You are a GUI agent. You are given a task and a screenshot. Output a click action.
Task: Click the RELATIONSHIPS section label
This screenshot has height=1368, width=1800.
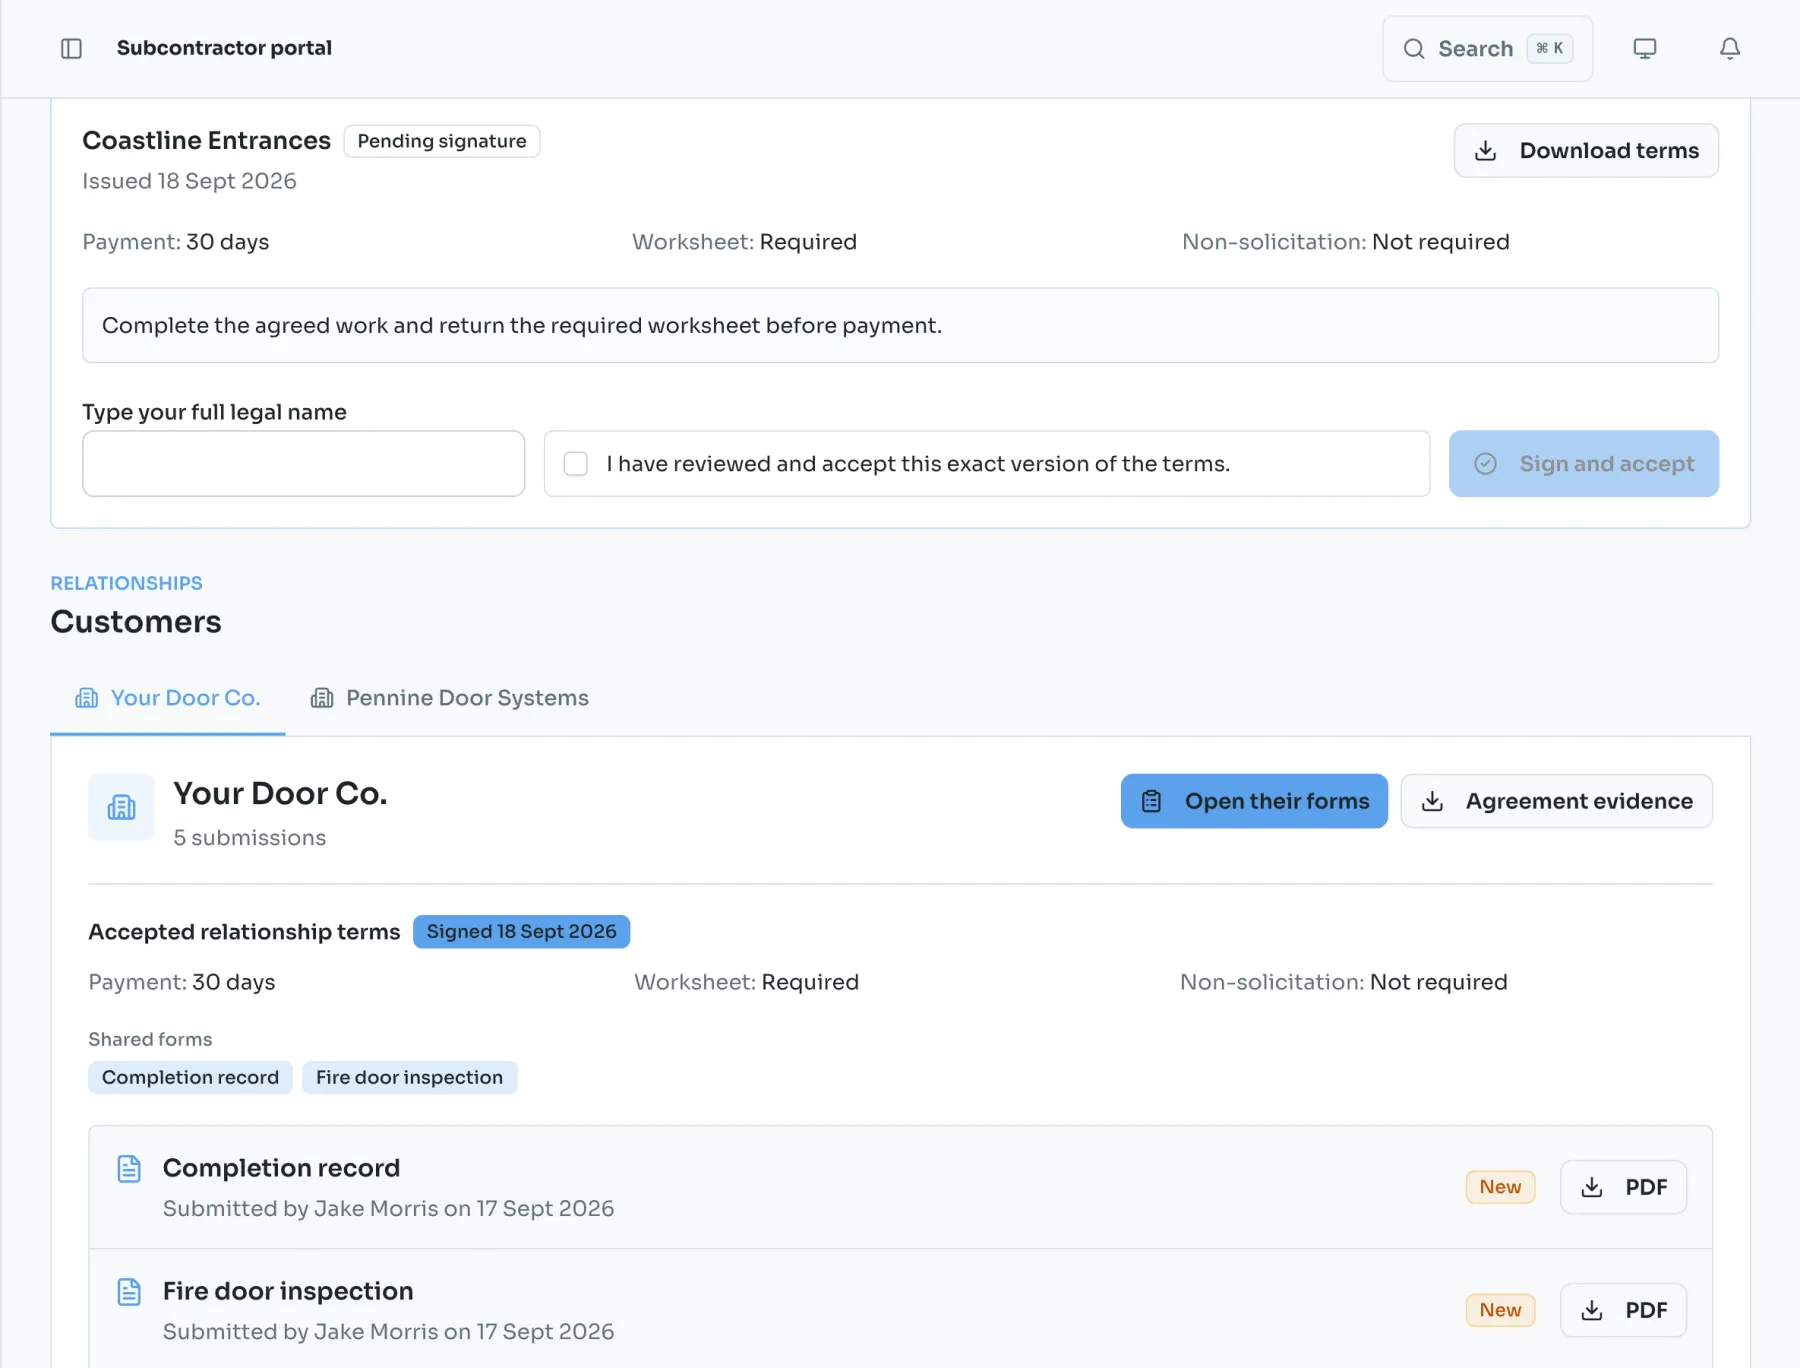pyautogui.click(x=126, y=583)
